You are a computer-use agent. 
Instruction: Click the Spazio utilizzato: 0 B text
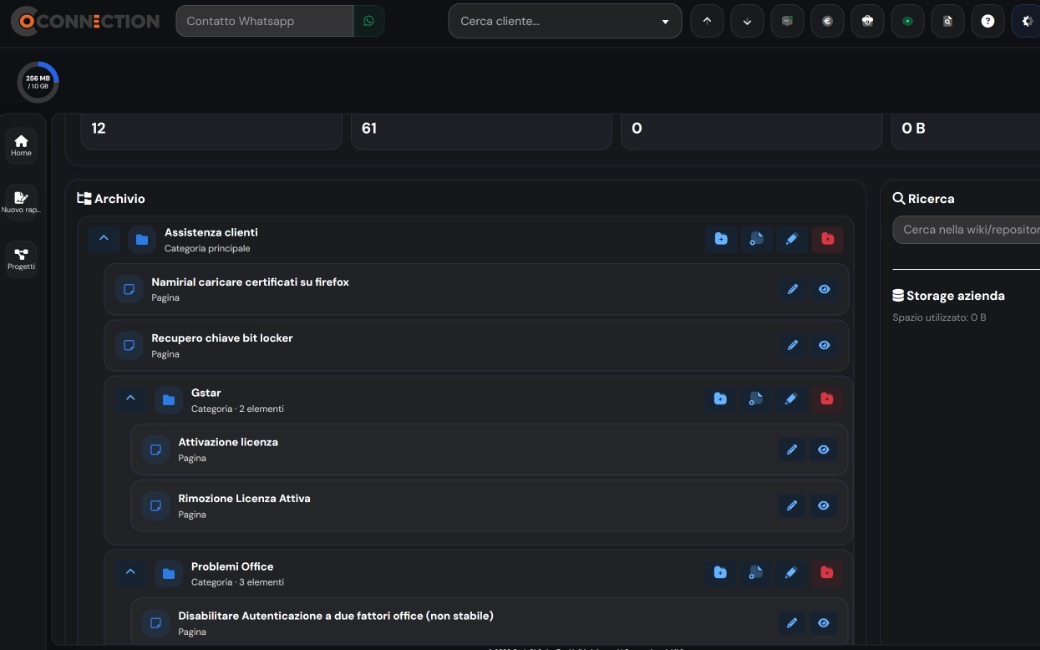939,318
